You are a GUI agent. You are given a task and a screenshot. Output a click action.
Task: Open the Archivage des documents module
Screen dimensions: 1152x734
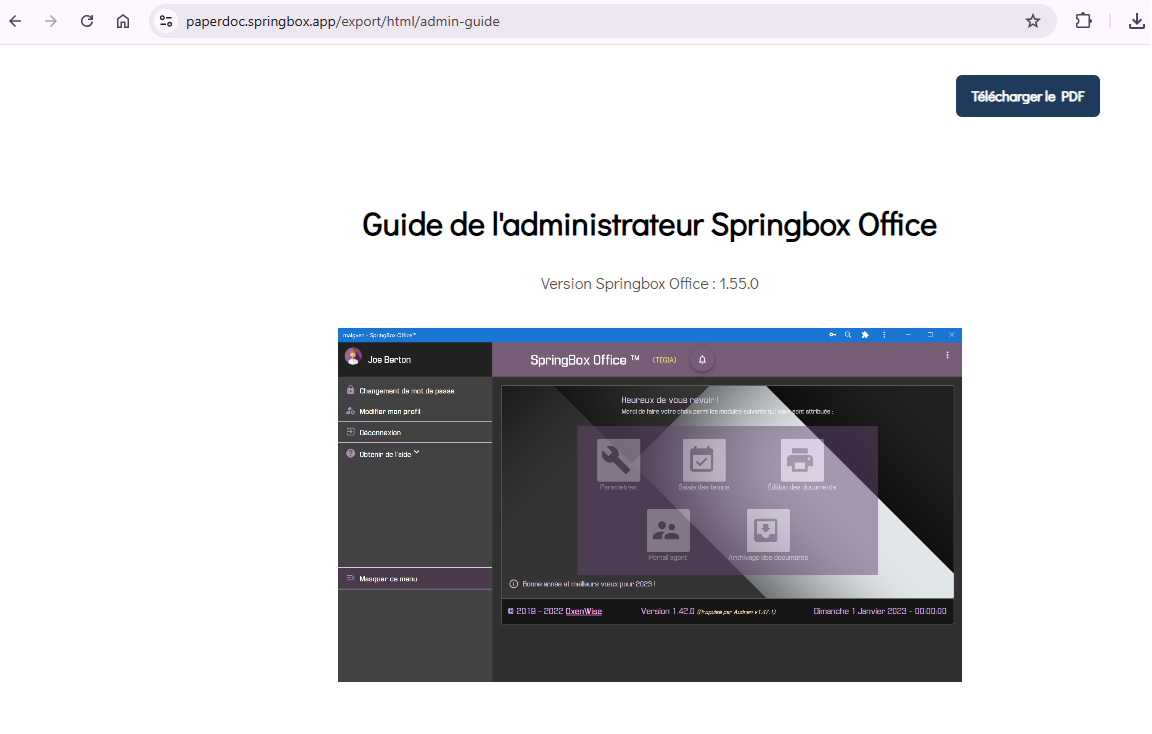(768, 531)
